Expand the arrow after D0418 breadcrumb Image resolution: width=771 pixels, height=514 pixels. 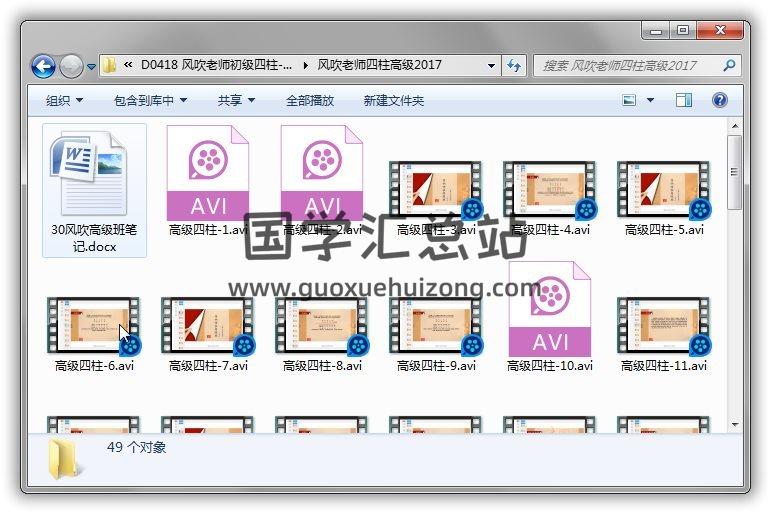coord(306,65)
